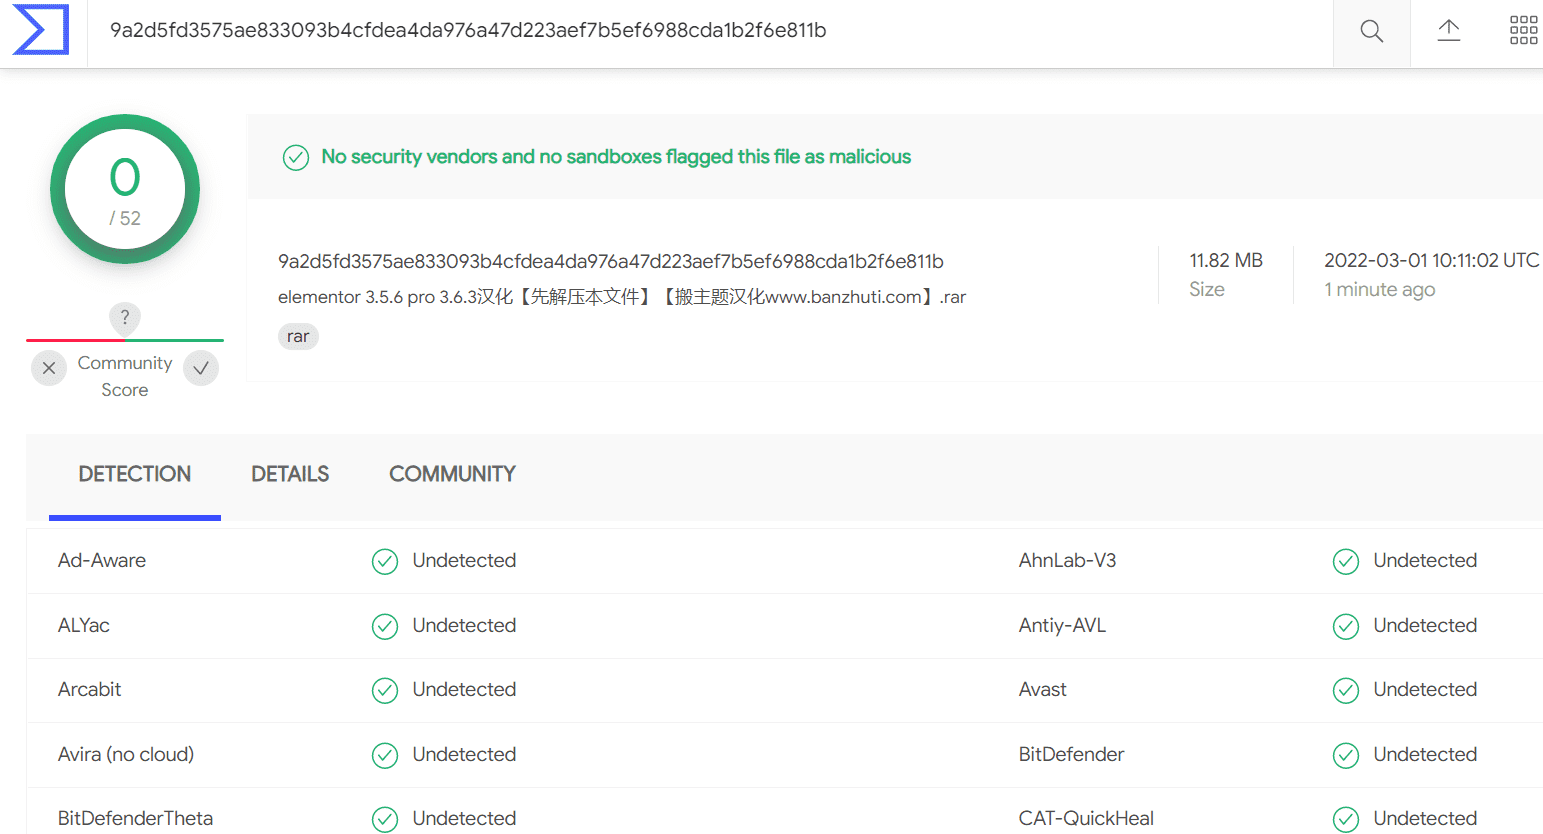Click the rar file type tag

pyautogui.click(x=298, y=337)
